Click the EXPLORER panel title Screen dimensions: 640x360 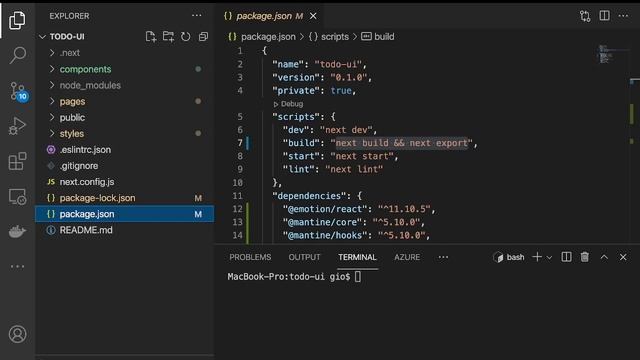pyautogui.click(x=69, y=16)
